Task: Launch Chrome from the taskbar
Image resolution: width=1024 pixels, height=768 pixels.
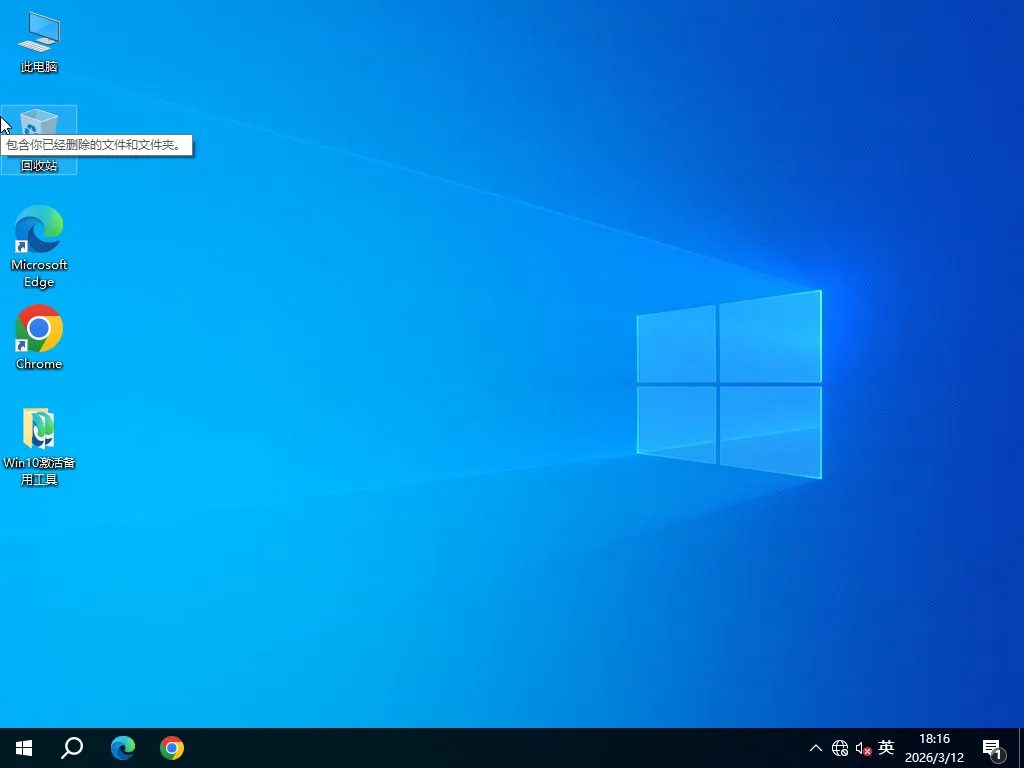Action: tap(172, 748)
